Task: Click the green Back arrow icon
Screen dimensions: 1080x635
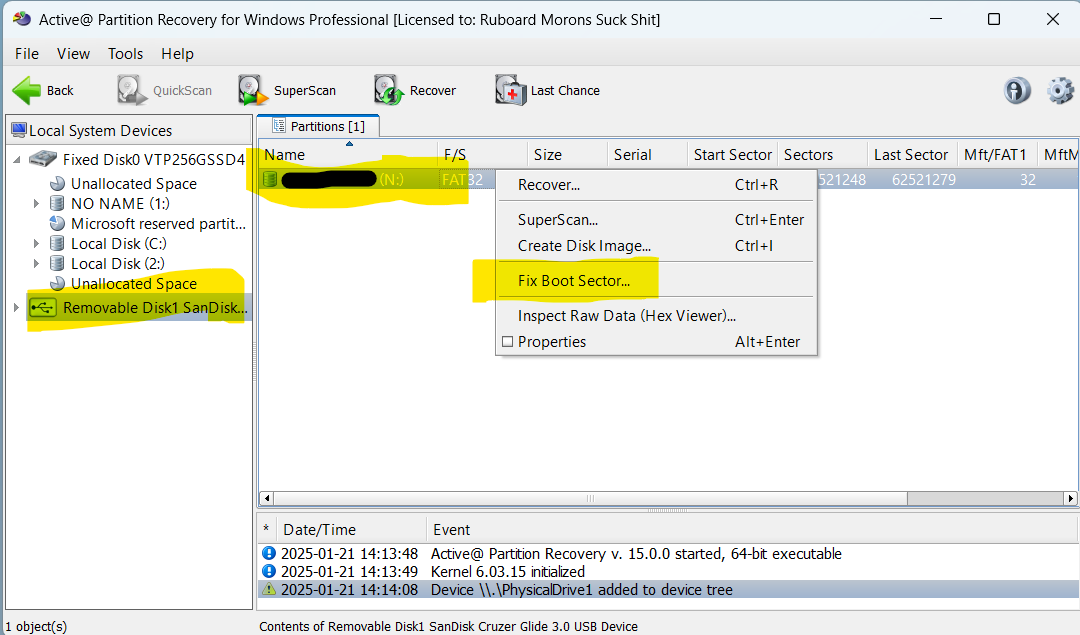Action: (27, 90)
